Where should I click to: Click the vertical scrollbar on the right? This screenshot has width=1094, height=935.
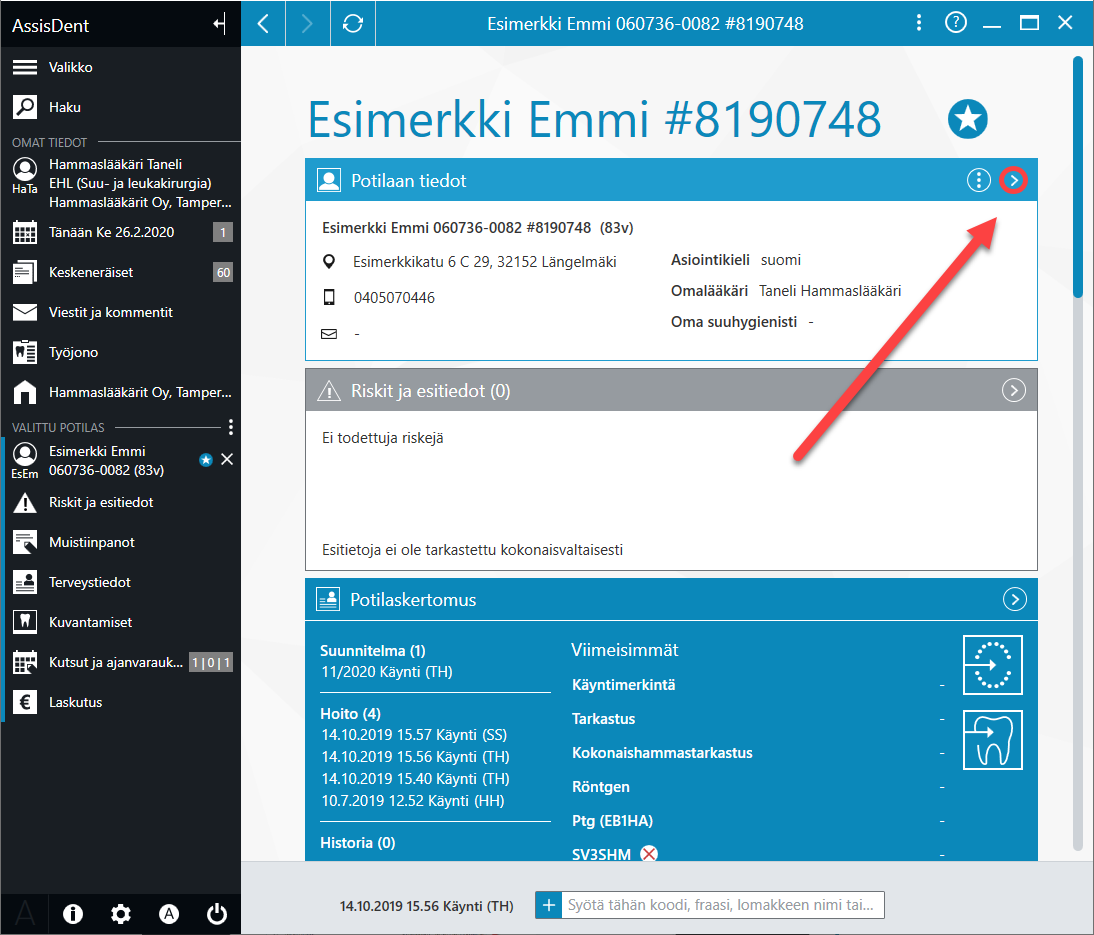1078,454
